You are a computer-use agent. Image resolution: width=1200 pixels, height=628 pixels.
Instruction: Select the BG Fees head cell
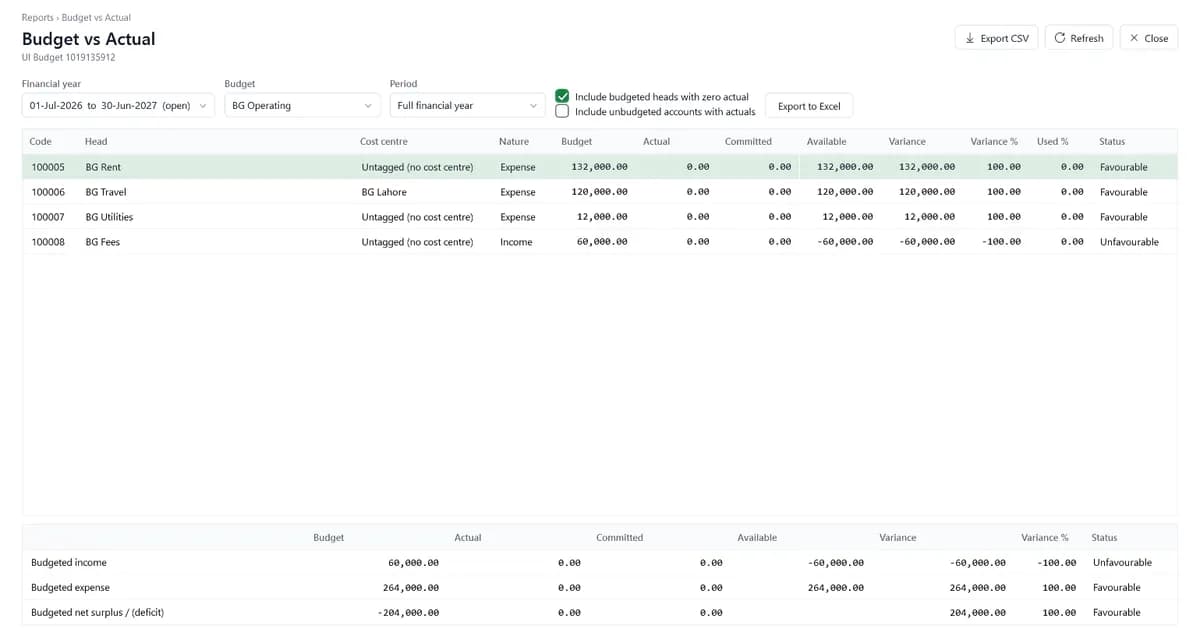[x=103, y=242]
